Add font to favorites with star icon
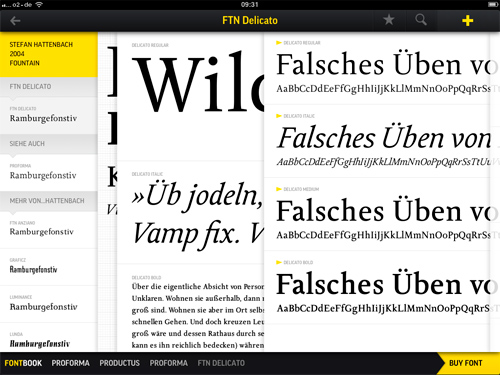 click(389, 20)
